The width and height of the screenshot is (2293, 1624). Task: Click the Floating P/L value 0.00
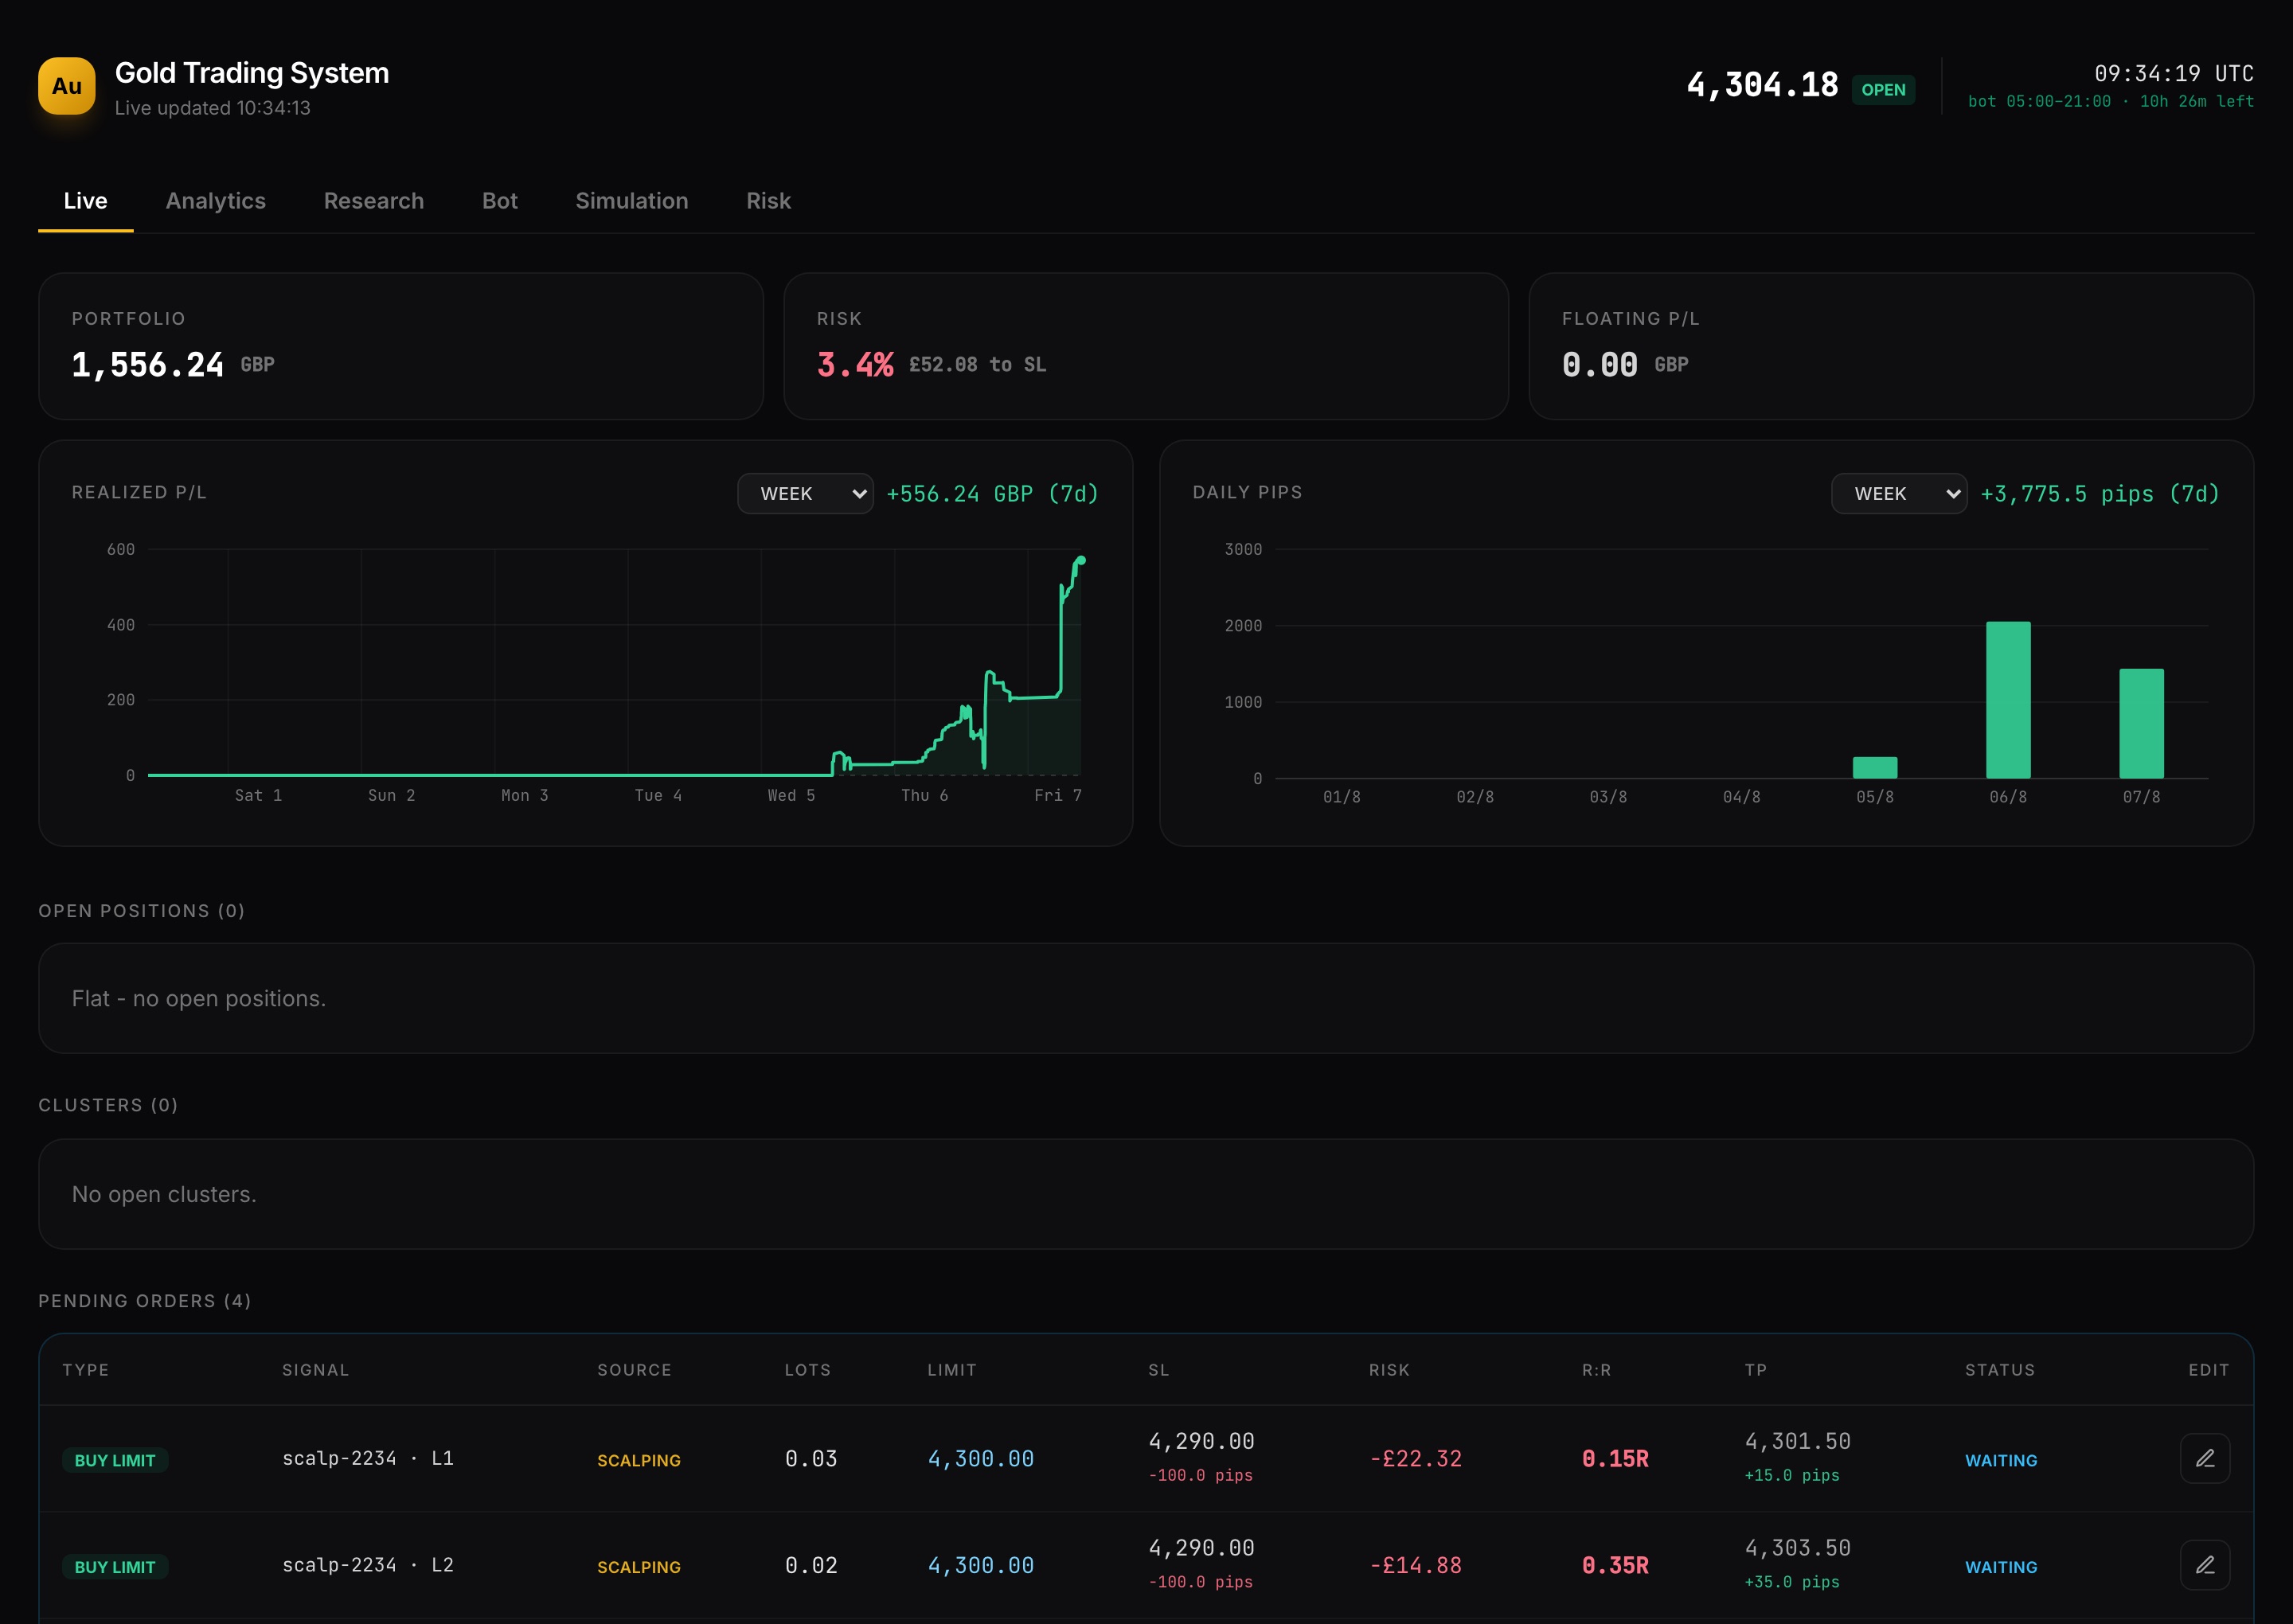(x=1600, y=365)
